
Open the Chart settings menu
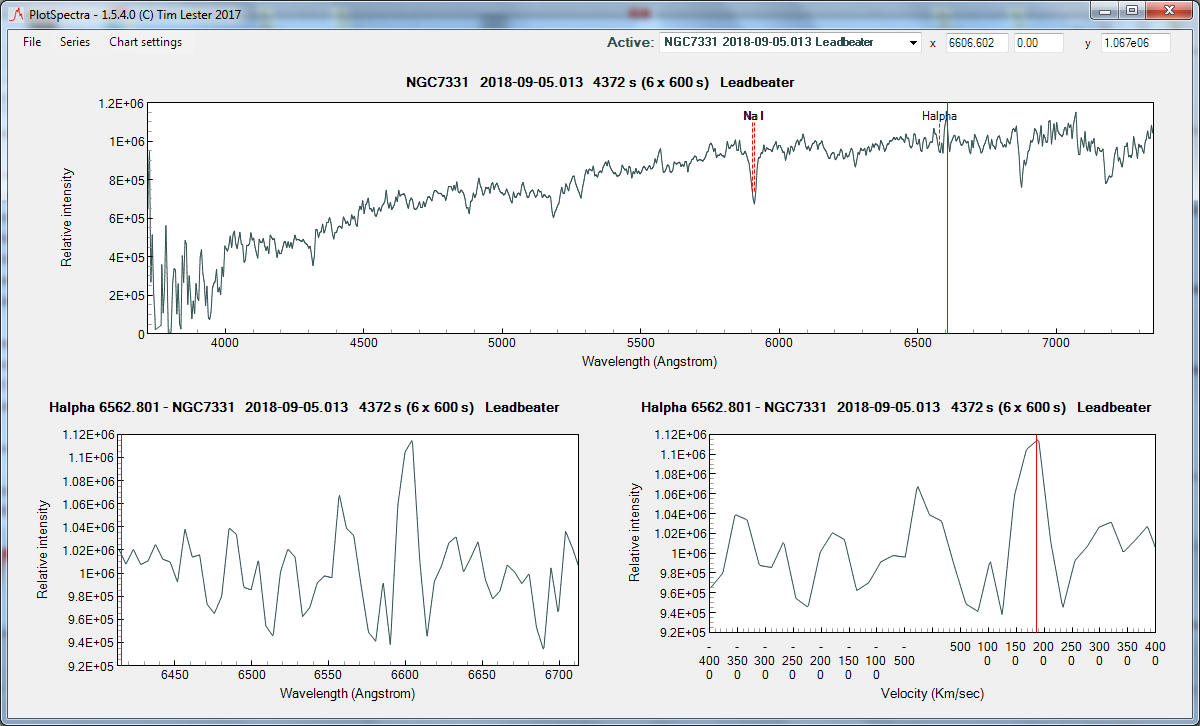145,42
